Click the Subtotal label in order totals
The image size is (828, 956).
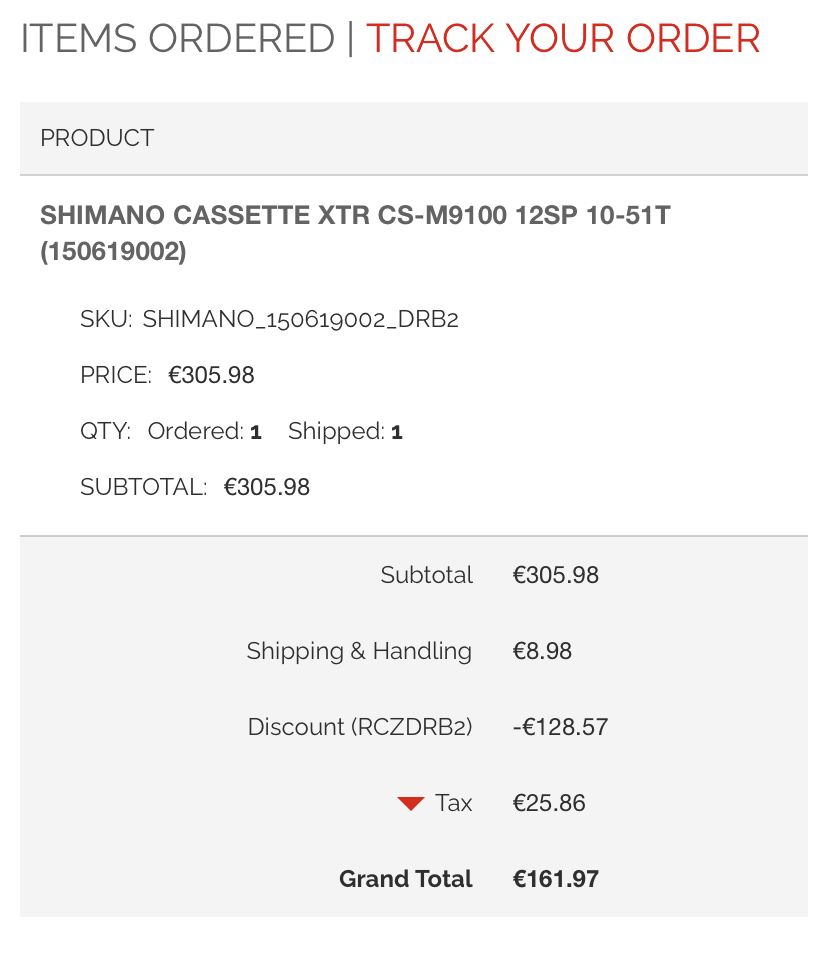point(426,575)
